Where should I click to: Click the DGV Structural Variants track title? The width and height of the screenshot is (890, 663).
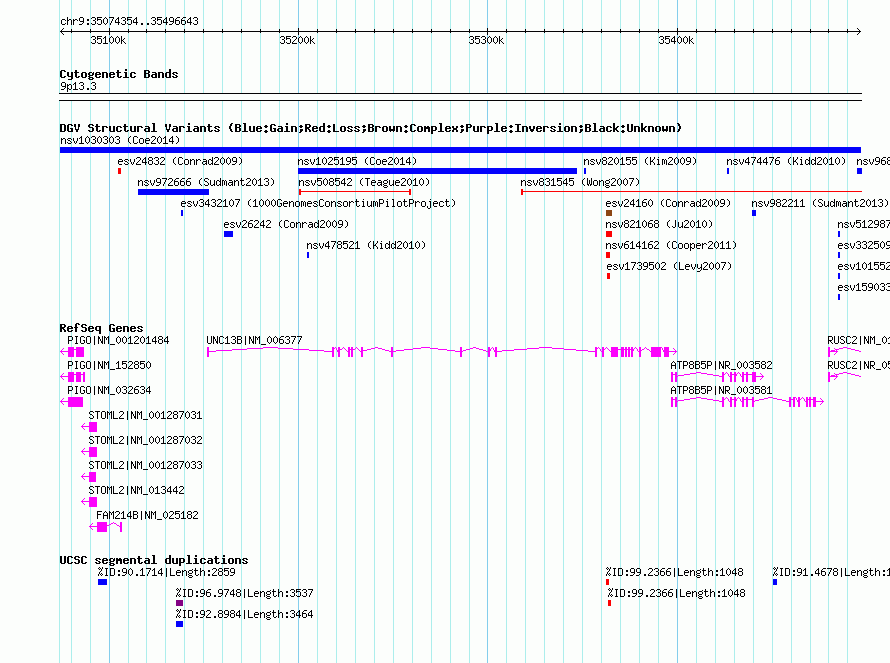coord(371,128)
